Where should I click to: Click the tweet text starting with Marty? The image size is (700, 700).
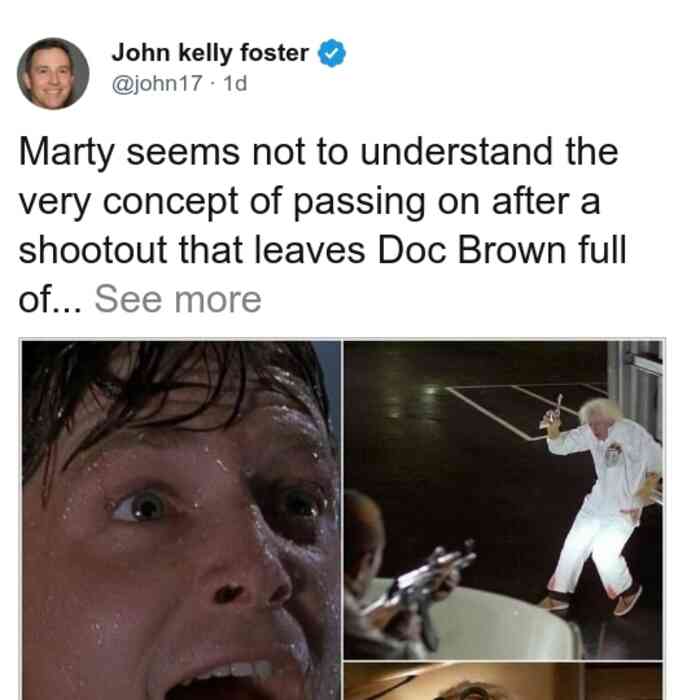point(322,225)
